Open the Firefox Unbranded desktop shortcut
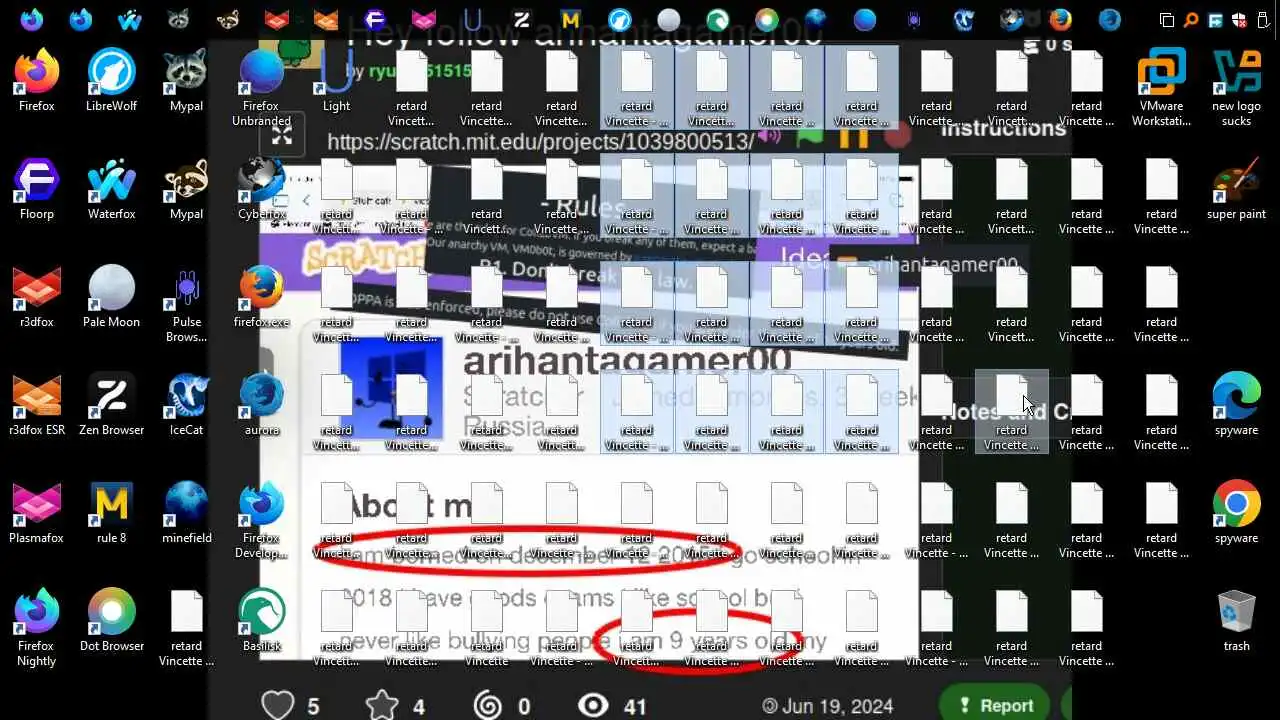The image size is (1280, 720). click(x=261, y=88)
